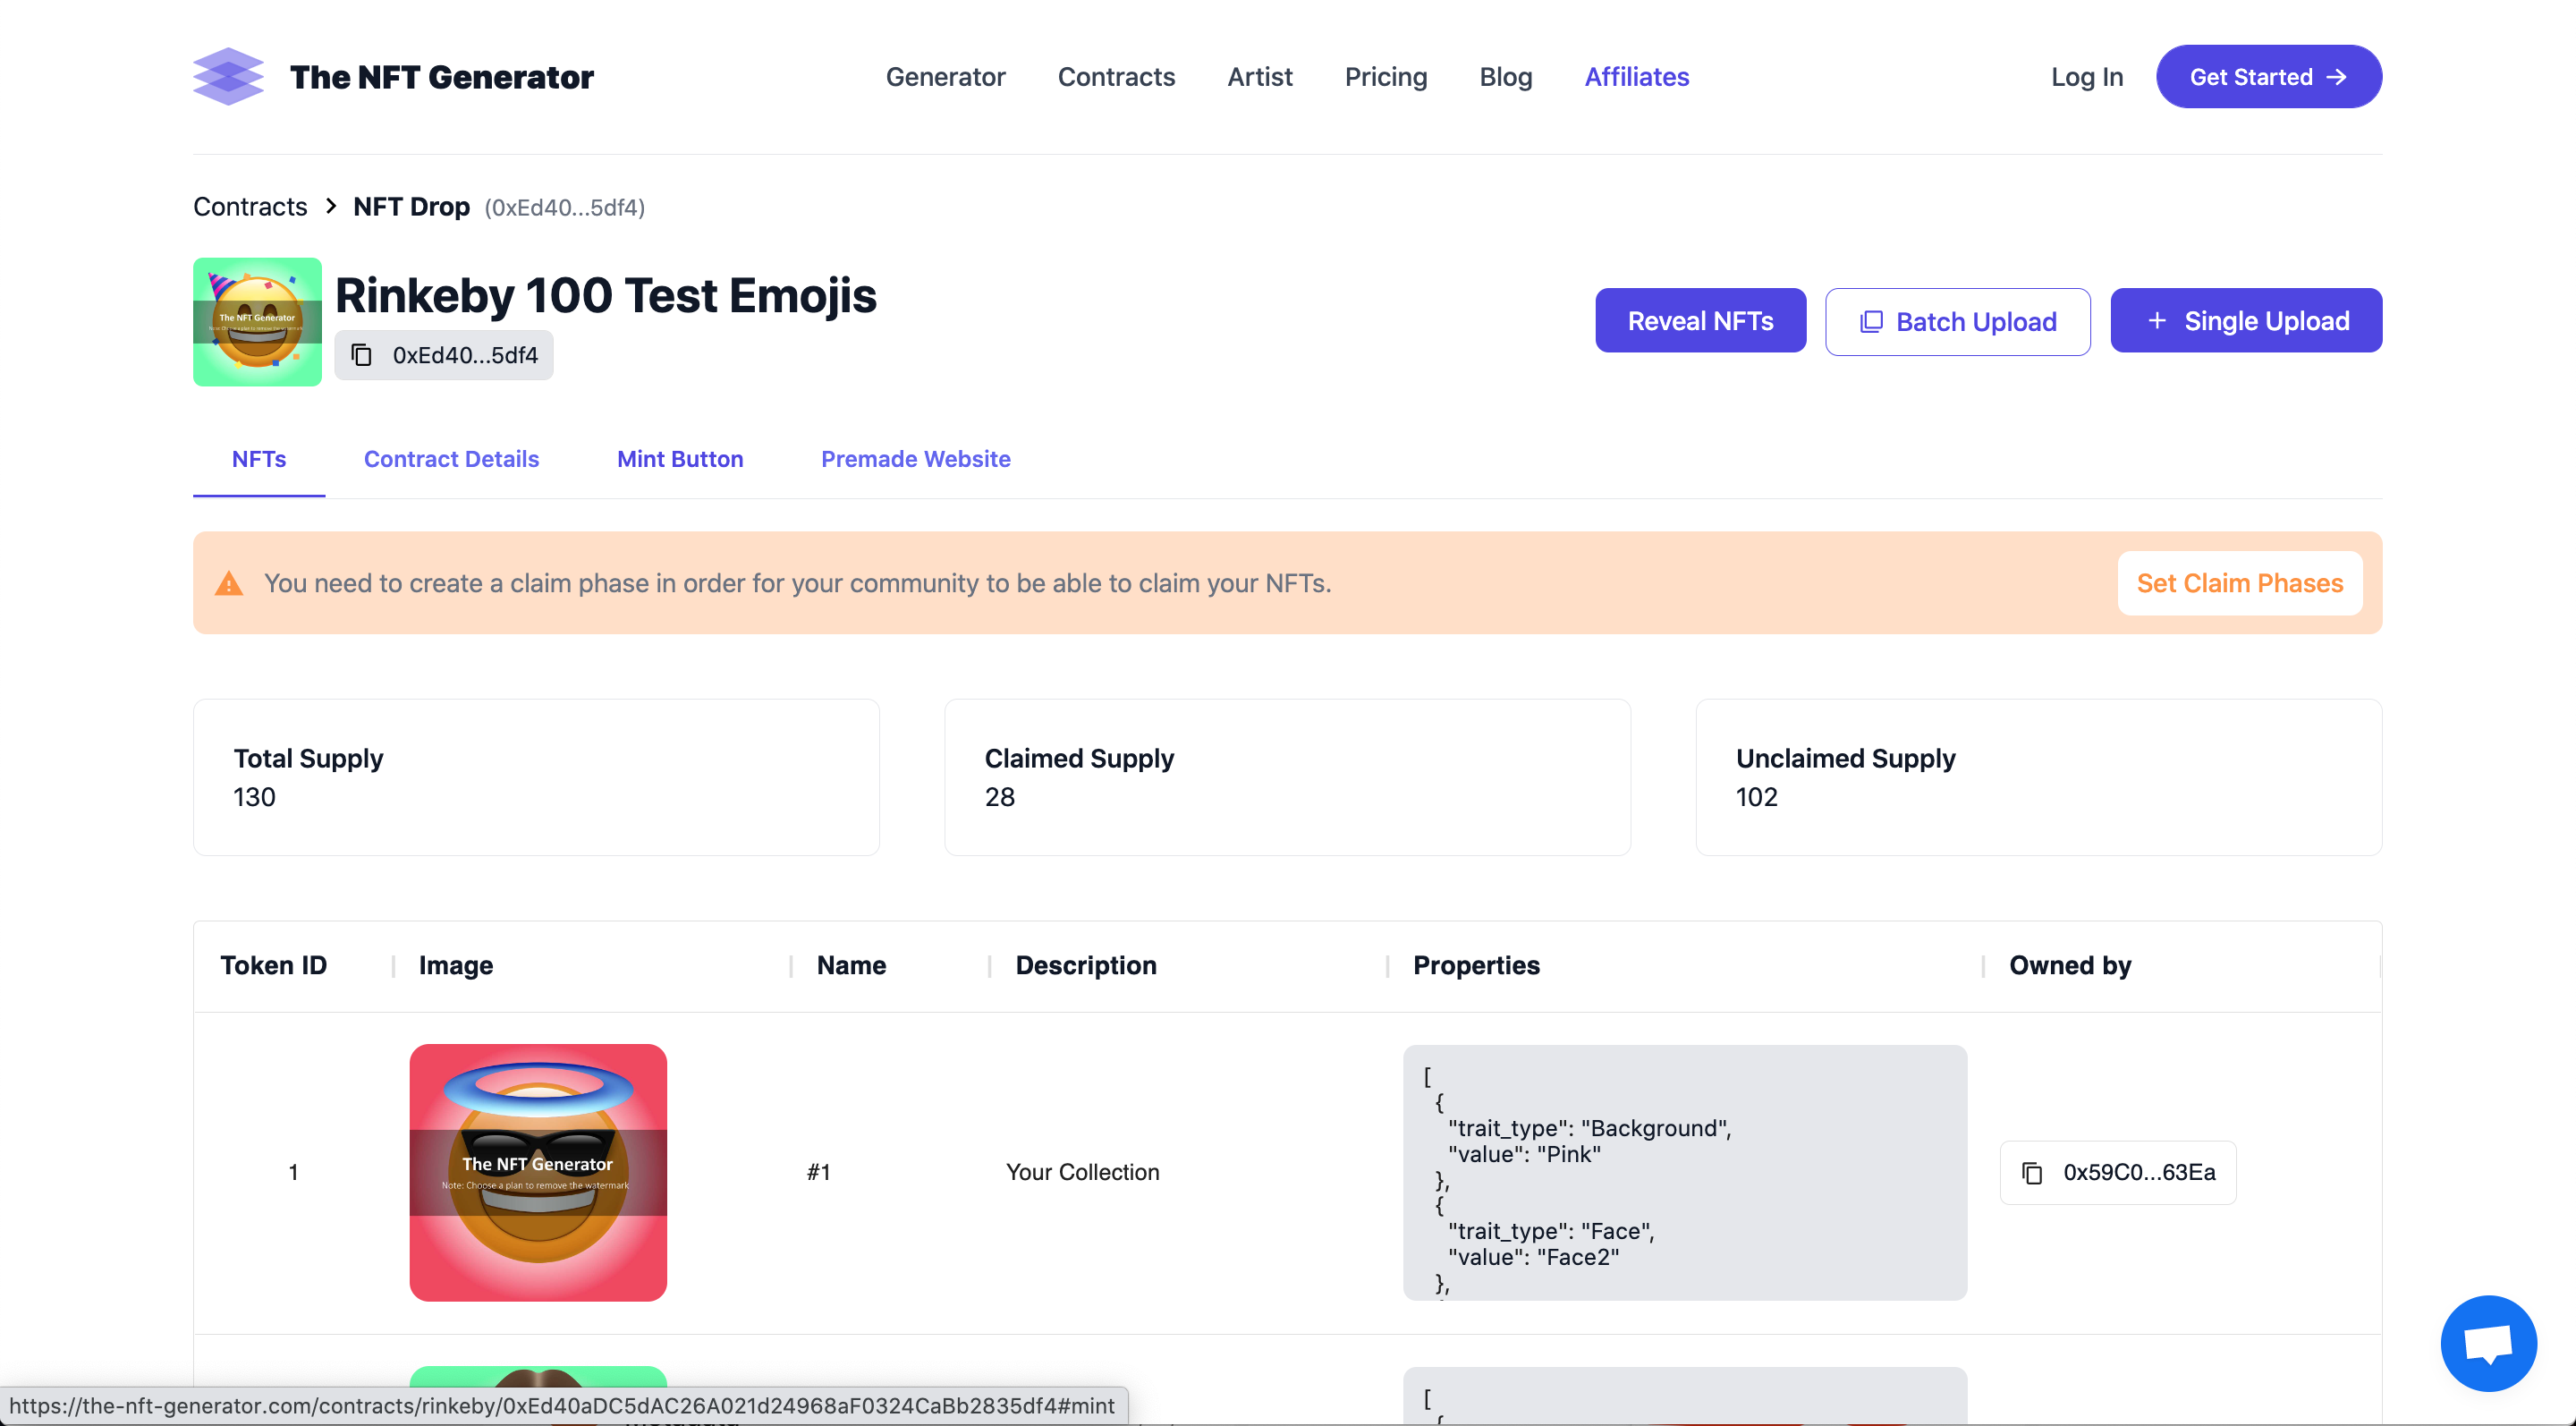
Task: Click the Batch Upload stack icon
Action: [1871, 322]
